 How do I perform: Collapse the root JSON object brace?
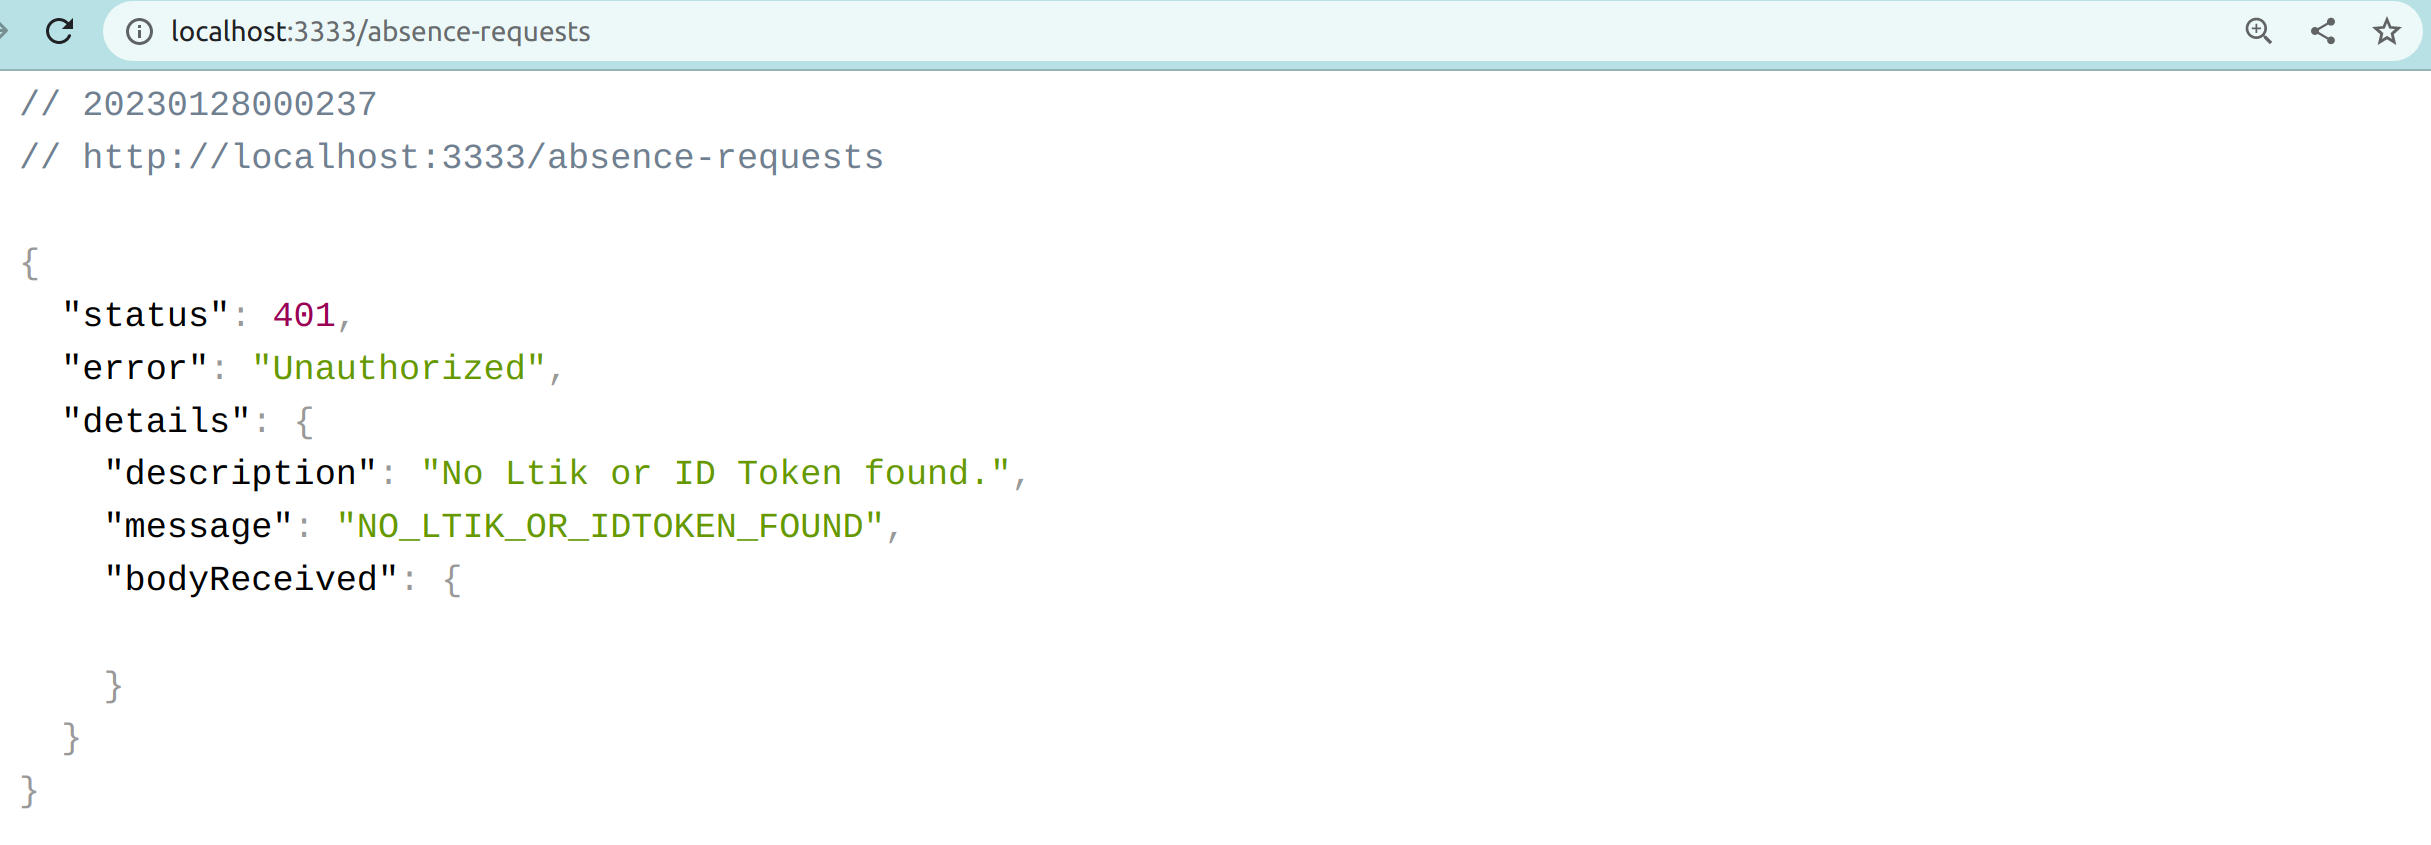point(28,262)
